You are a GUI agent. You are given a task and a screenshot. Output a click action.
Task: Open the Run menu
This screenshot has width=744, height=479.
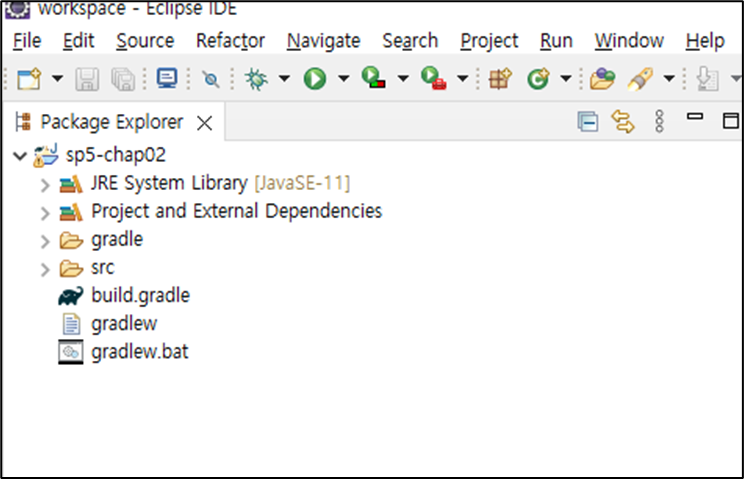[x=556, y=41]
